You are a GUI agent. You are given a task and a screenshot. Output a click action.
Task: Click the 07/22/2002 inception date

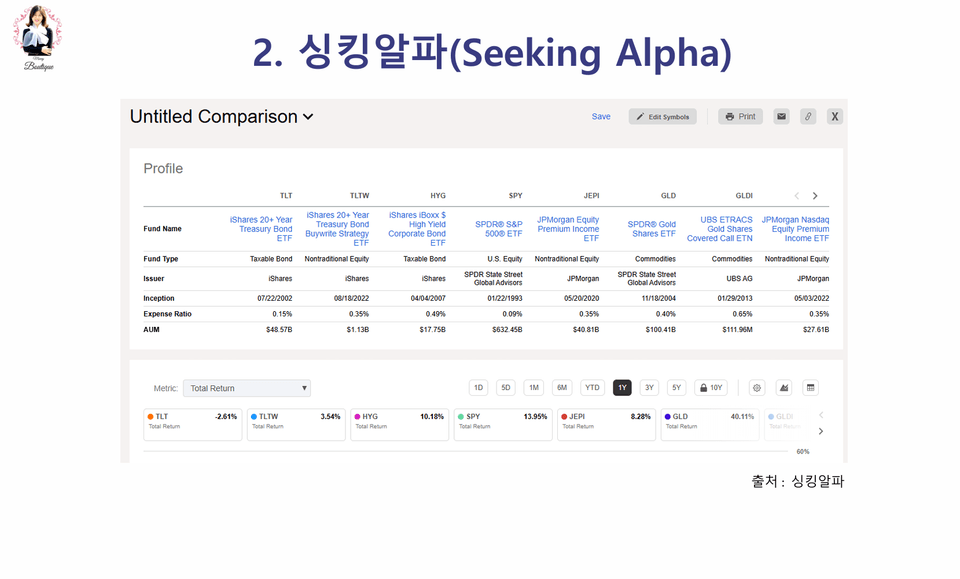(275, 298)
